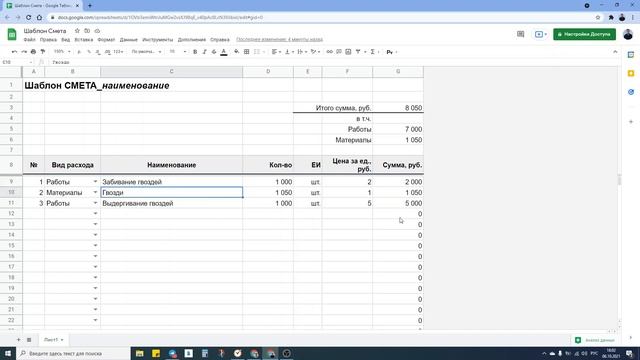
Task: Click the 8 050 total sum cell
Action: click(x=398, y=108)
